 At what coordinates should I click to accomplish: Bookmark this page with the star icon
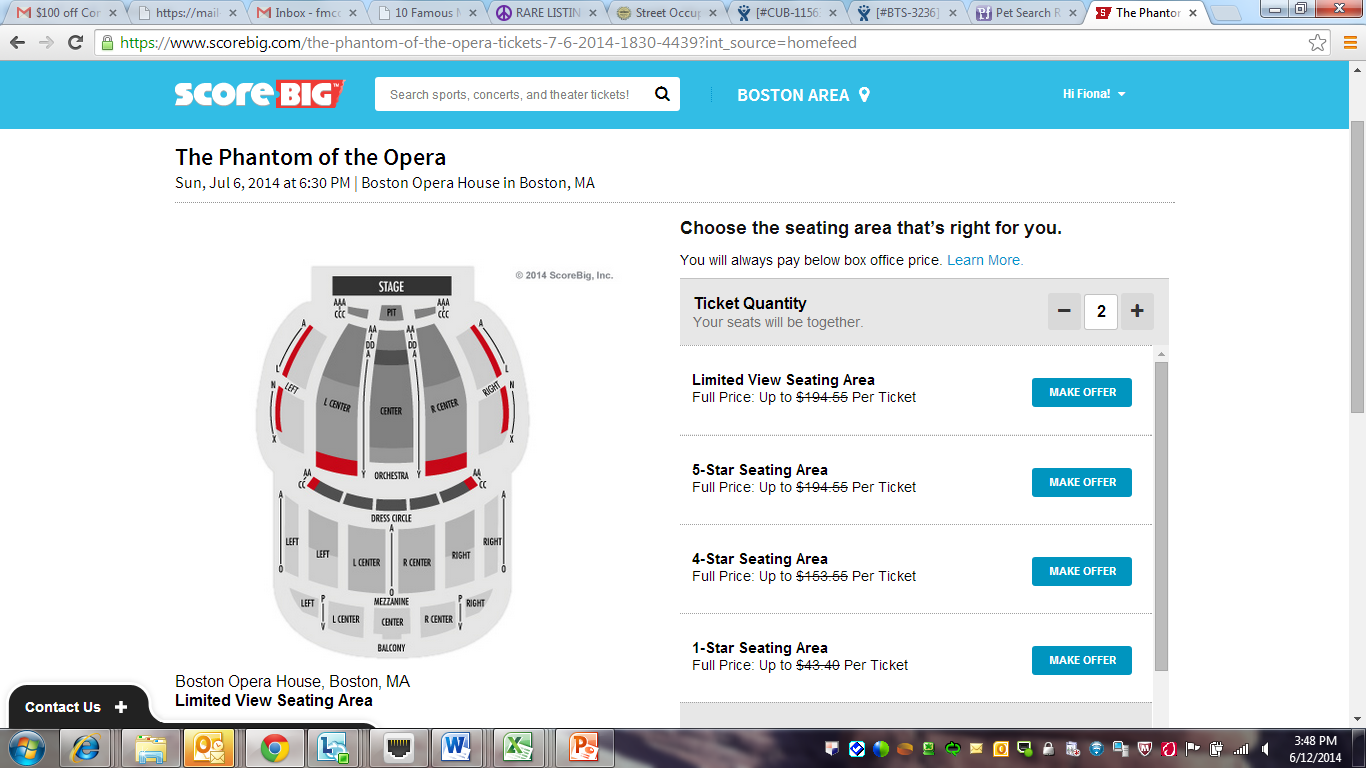pyautogui.click(x=1318, y=43)
